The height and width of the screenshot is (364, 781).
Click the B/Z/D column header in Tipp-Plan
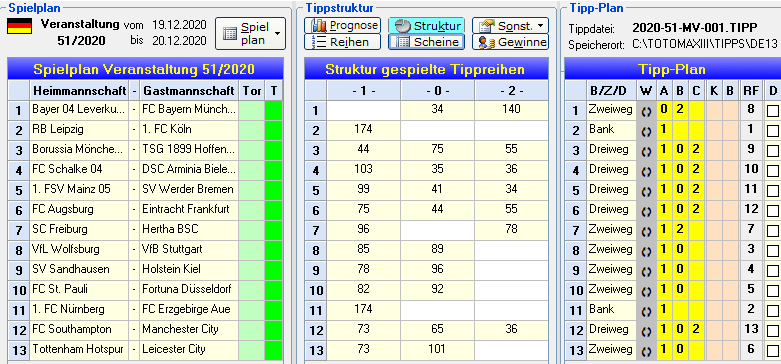pos(612,91)
